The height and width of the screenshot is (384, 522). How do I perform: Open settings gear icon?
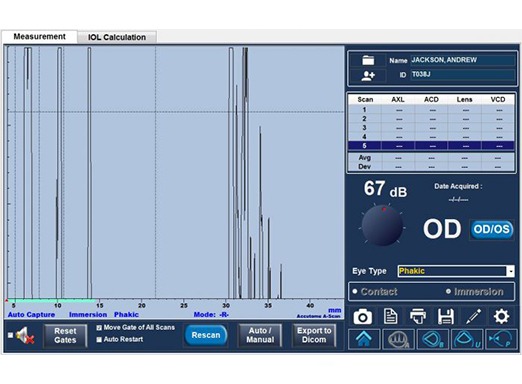tap(501, 316)
